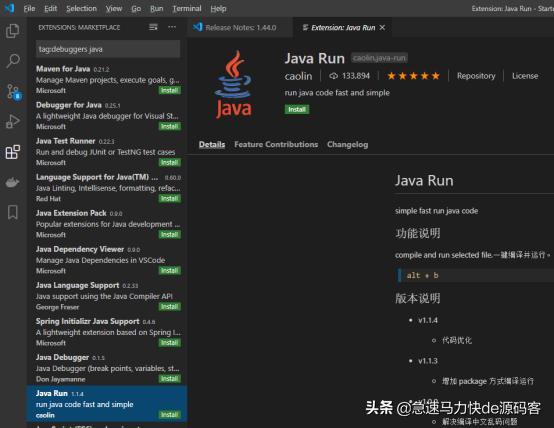Install Java Run from details page
Viewport: 554px width, 428px height.
coord(297,109)
